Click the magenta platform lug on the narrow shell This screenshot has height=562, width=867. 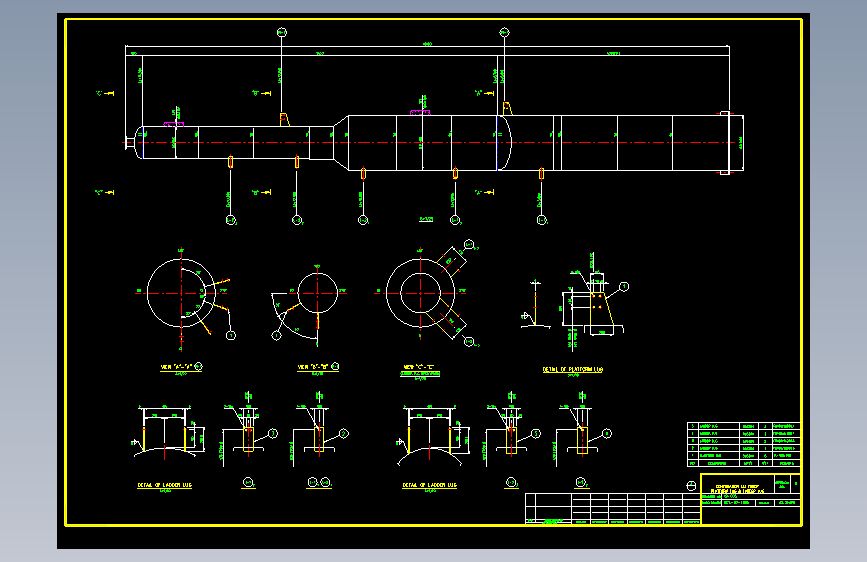174,124
